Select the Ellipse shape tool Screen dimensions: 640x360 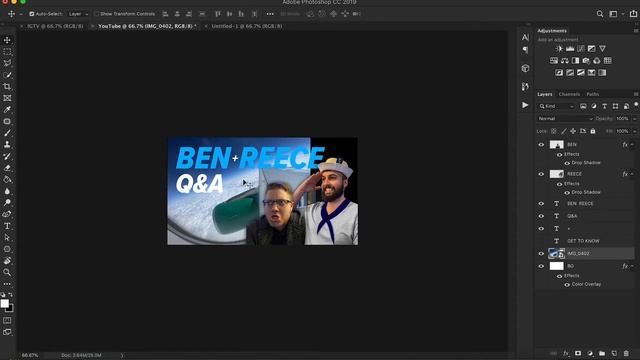[7, 249]
